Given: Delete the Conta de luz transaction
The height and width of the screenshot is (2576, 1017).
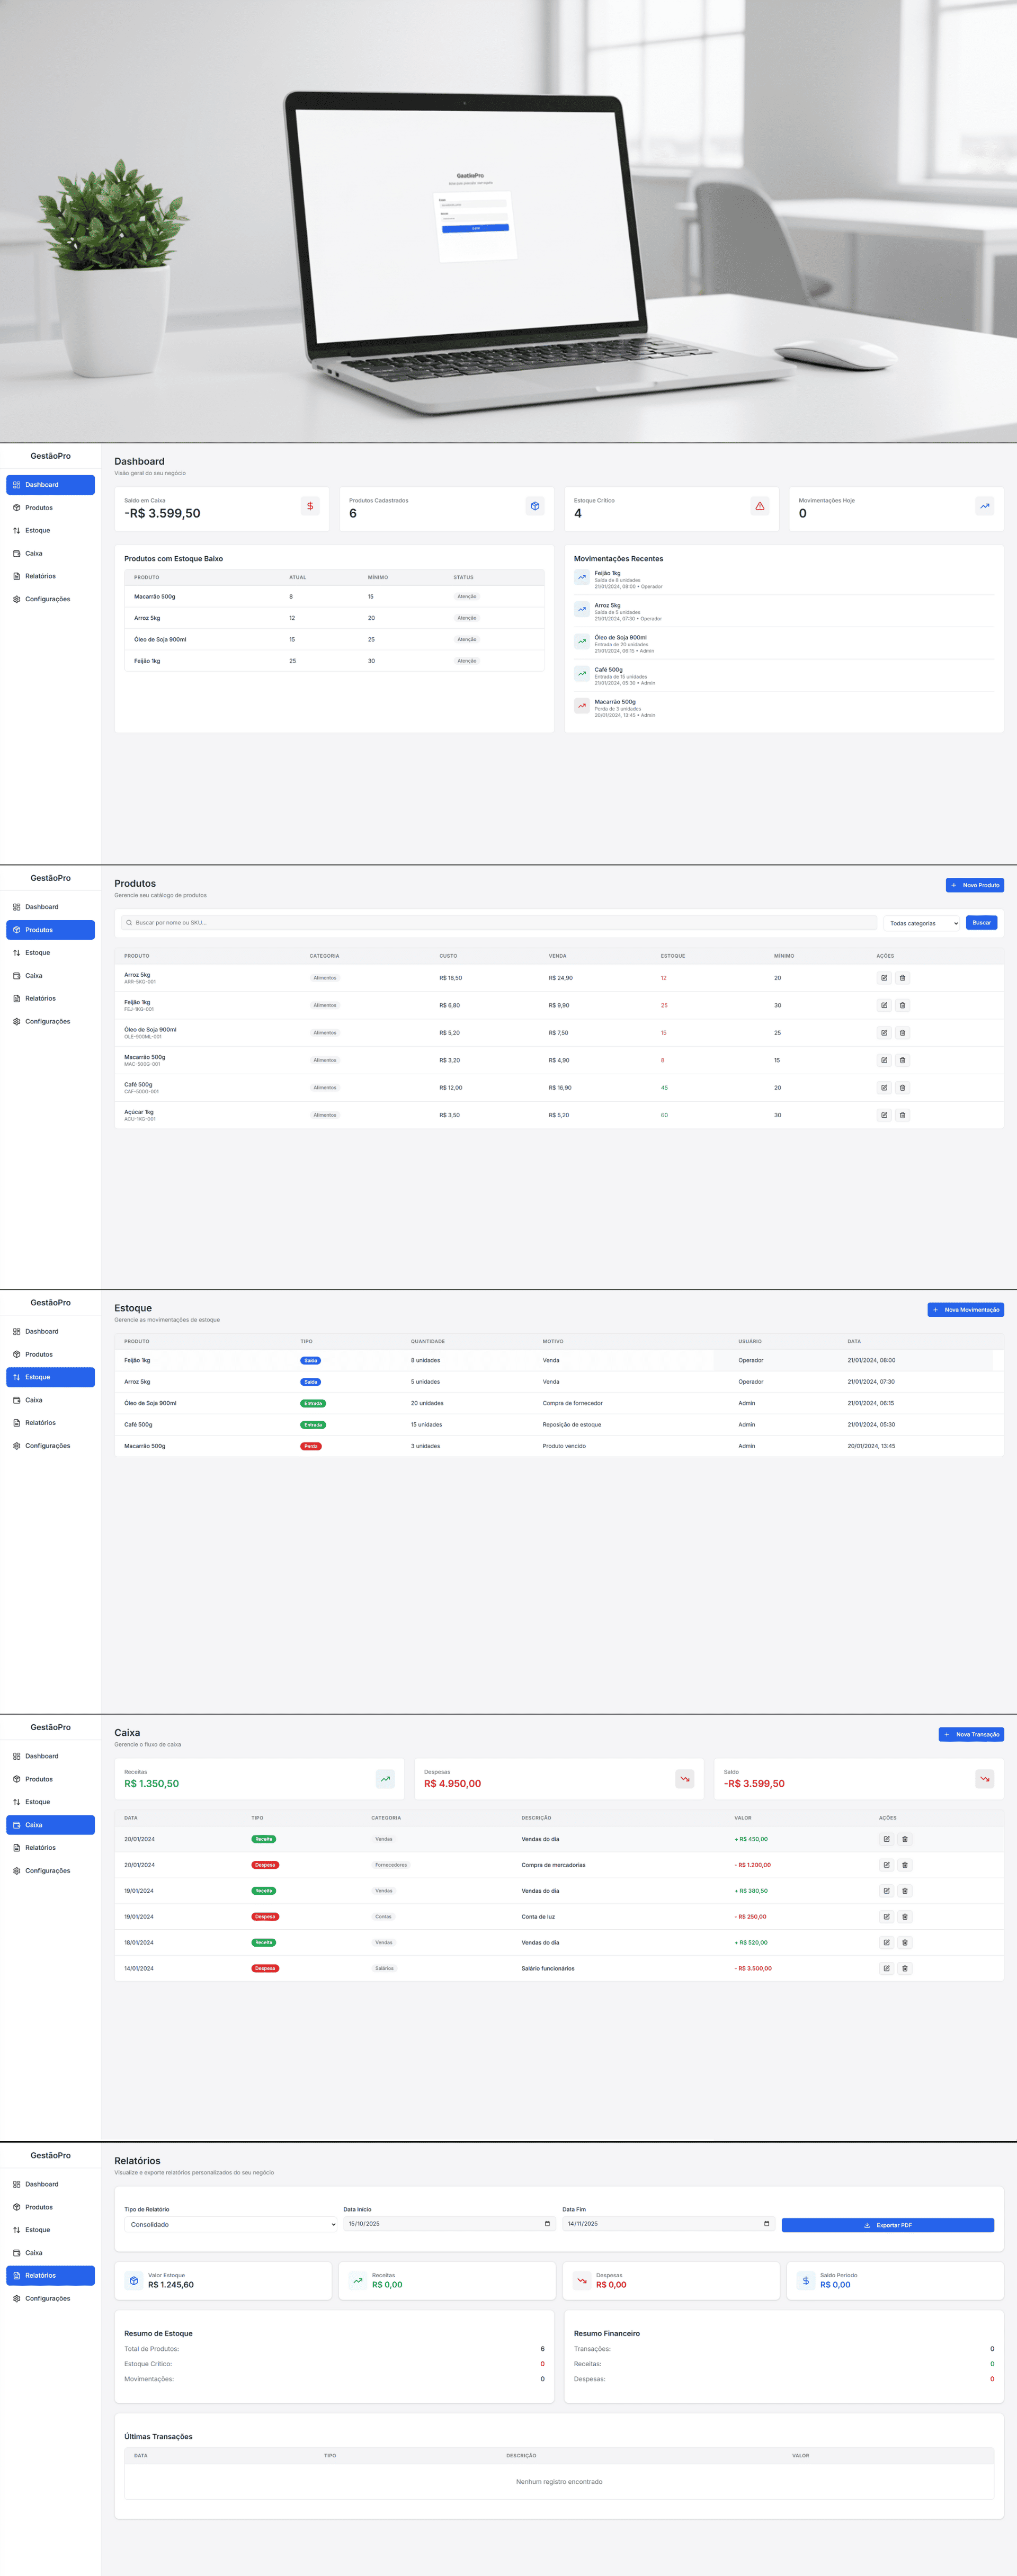Looking at the screenshot, I should point(905,1917).
